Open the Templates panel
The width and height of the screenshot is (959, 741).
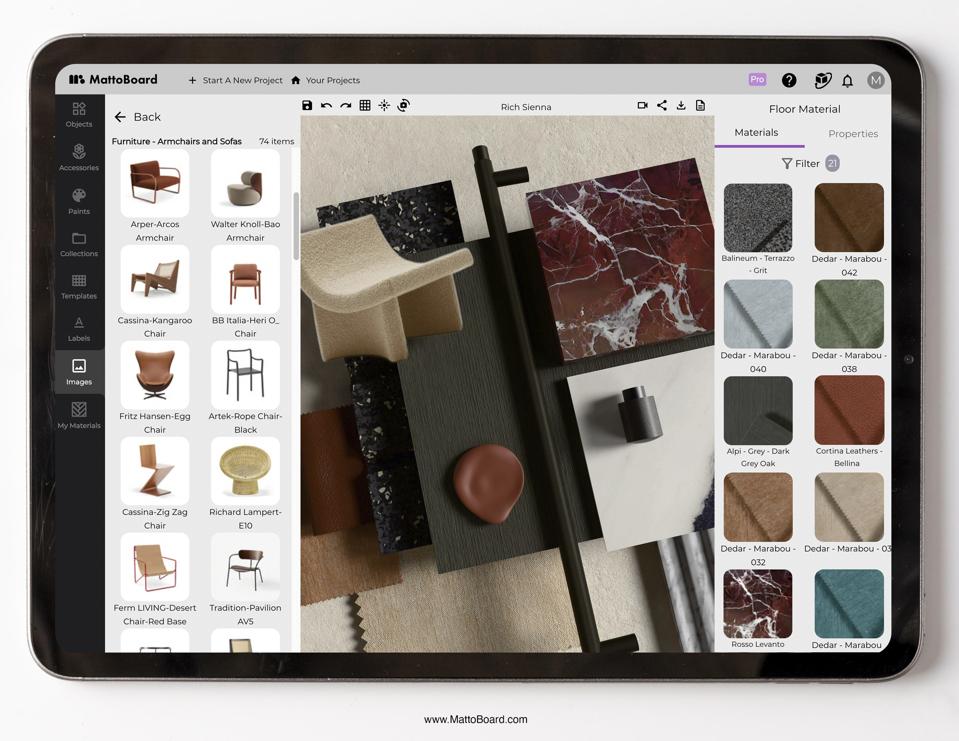point(79,286)
